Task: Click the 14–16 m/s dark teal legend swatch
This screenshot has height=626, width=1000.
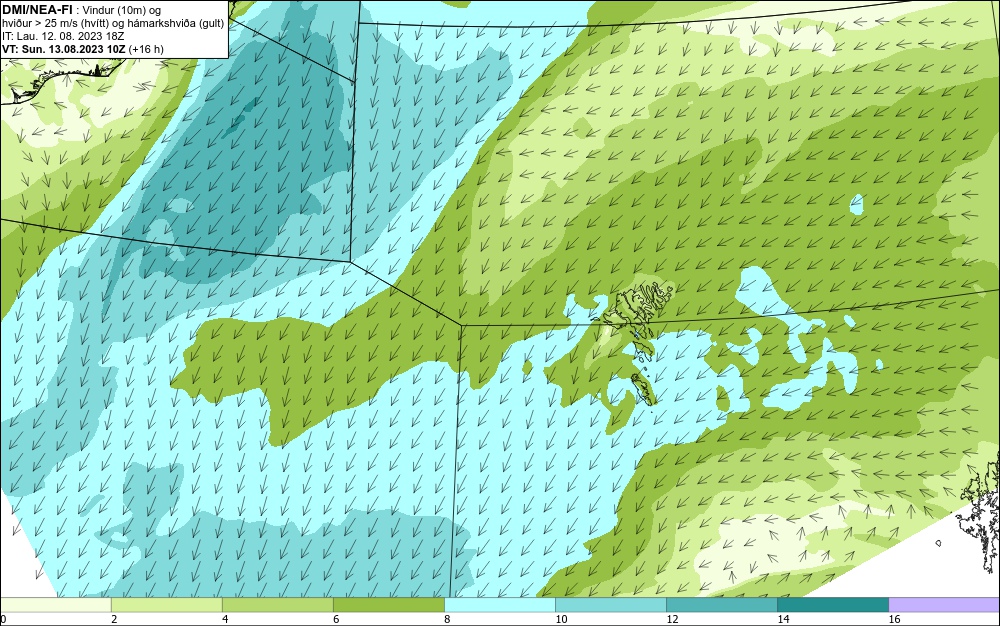Action: (x=832, y=604)
